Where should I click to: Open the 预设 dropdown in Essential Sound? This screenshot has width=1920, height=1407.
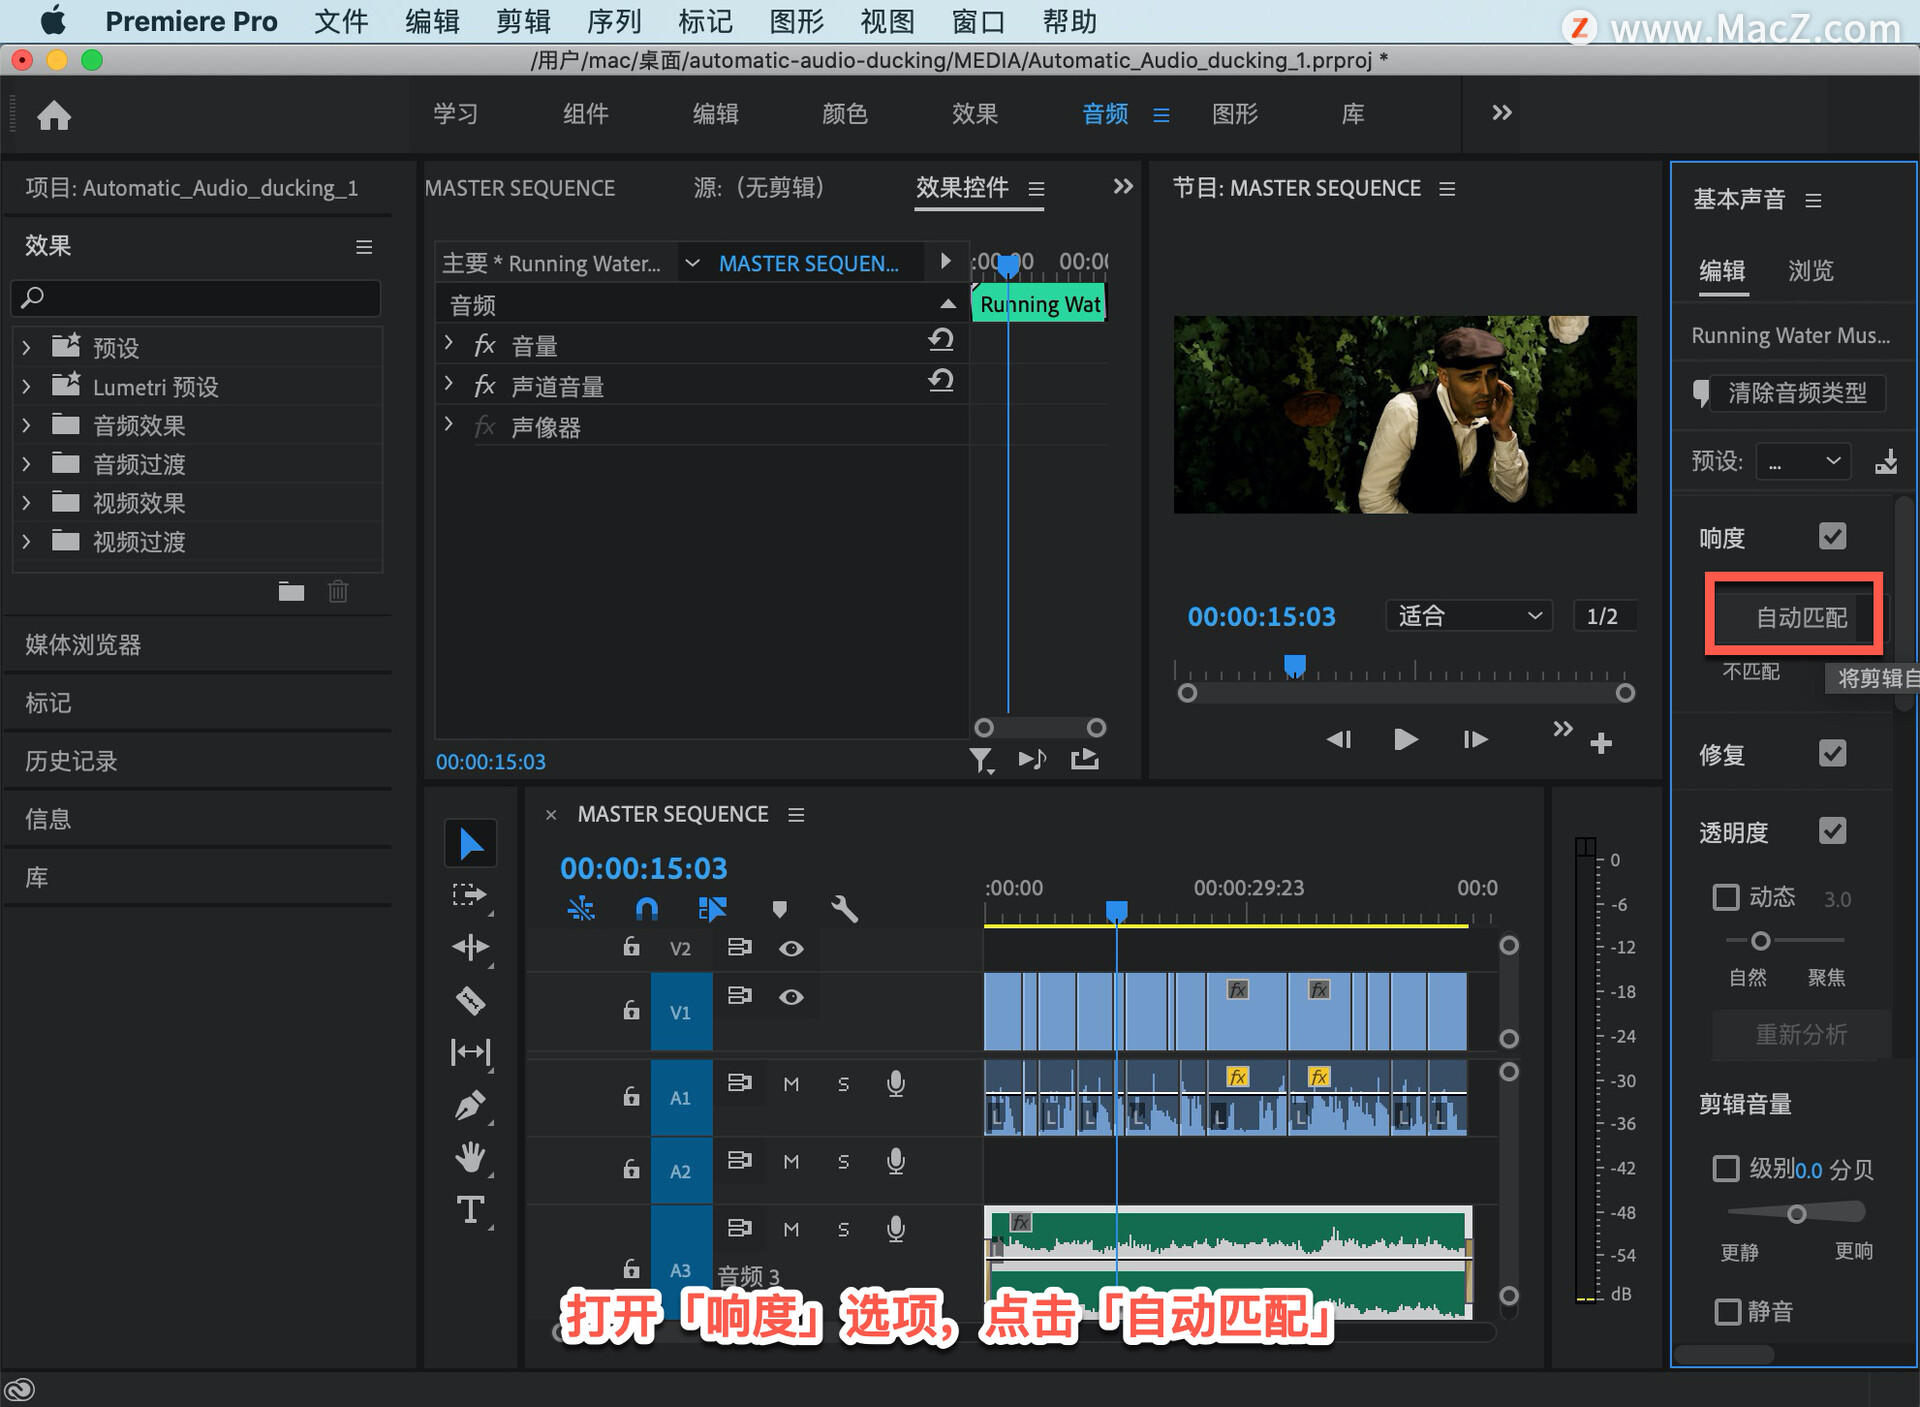(x=1804, y=461)
